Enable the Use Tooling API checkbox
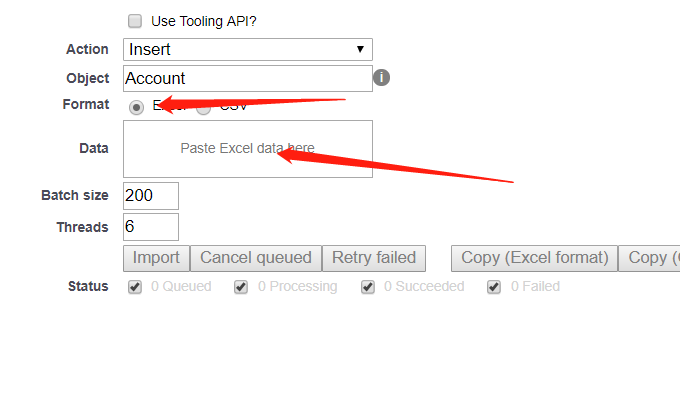 click(x=135, y=20)
